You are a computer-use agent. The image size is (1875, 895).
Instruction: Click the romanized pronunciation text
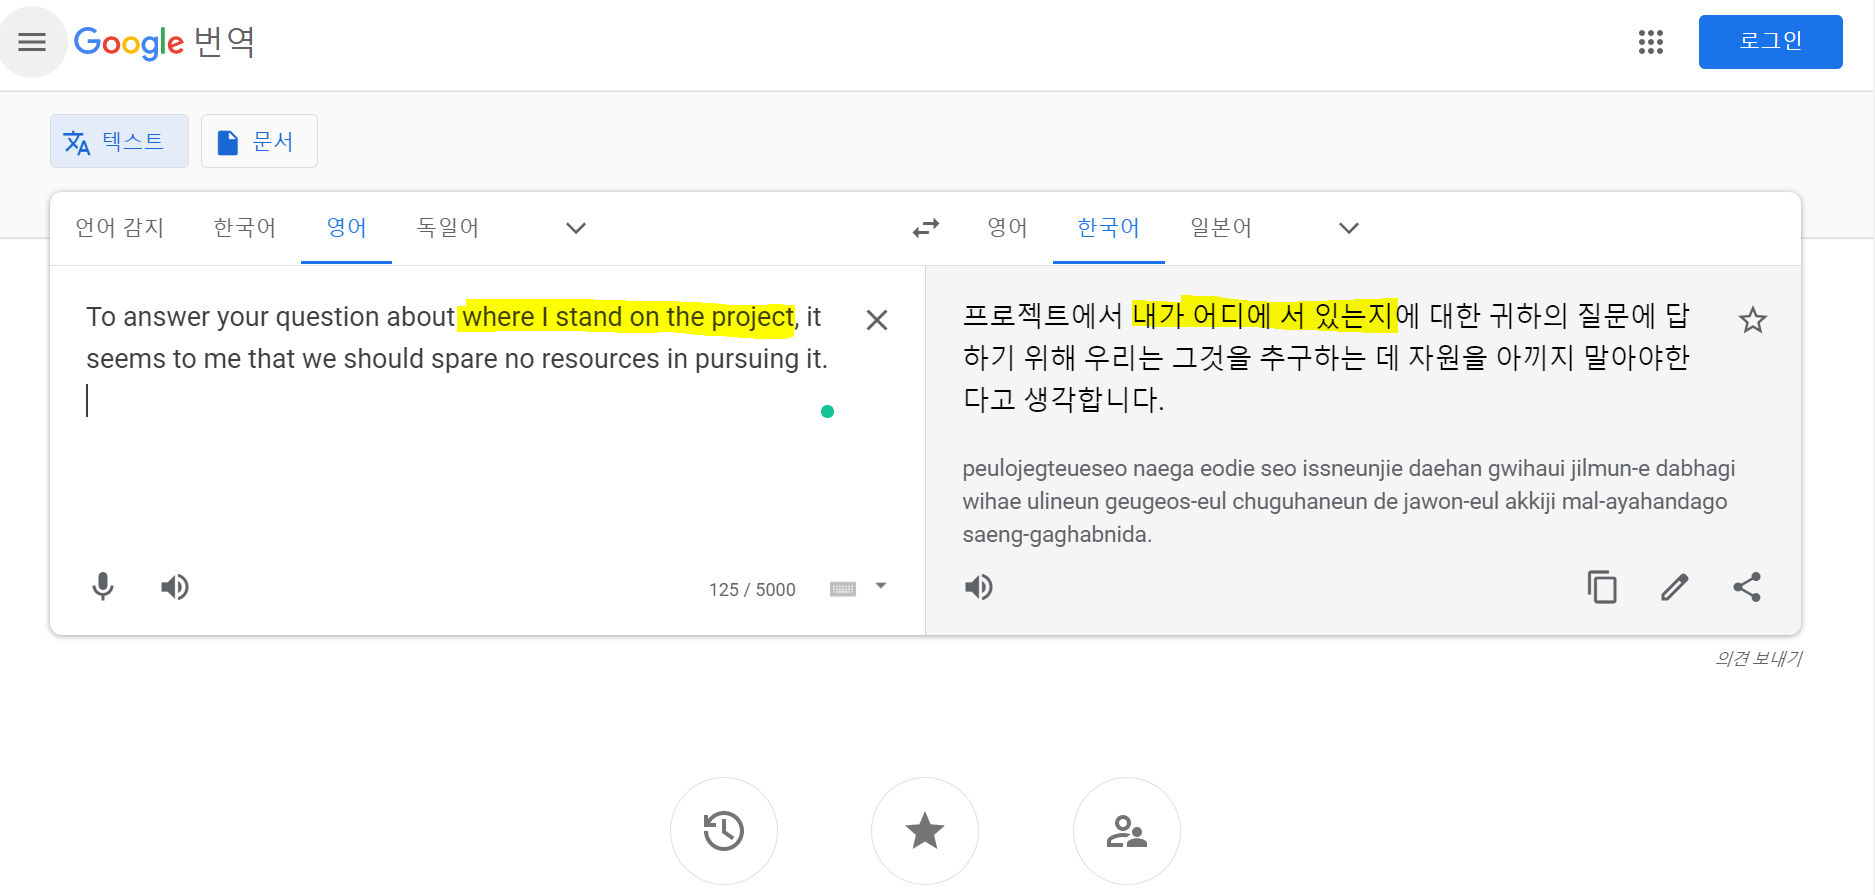click(x=1348, y=501)
